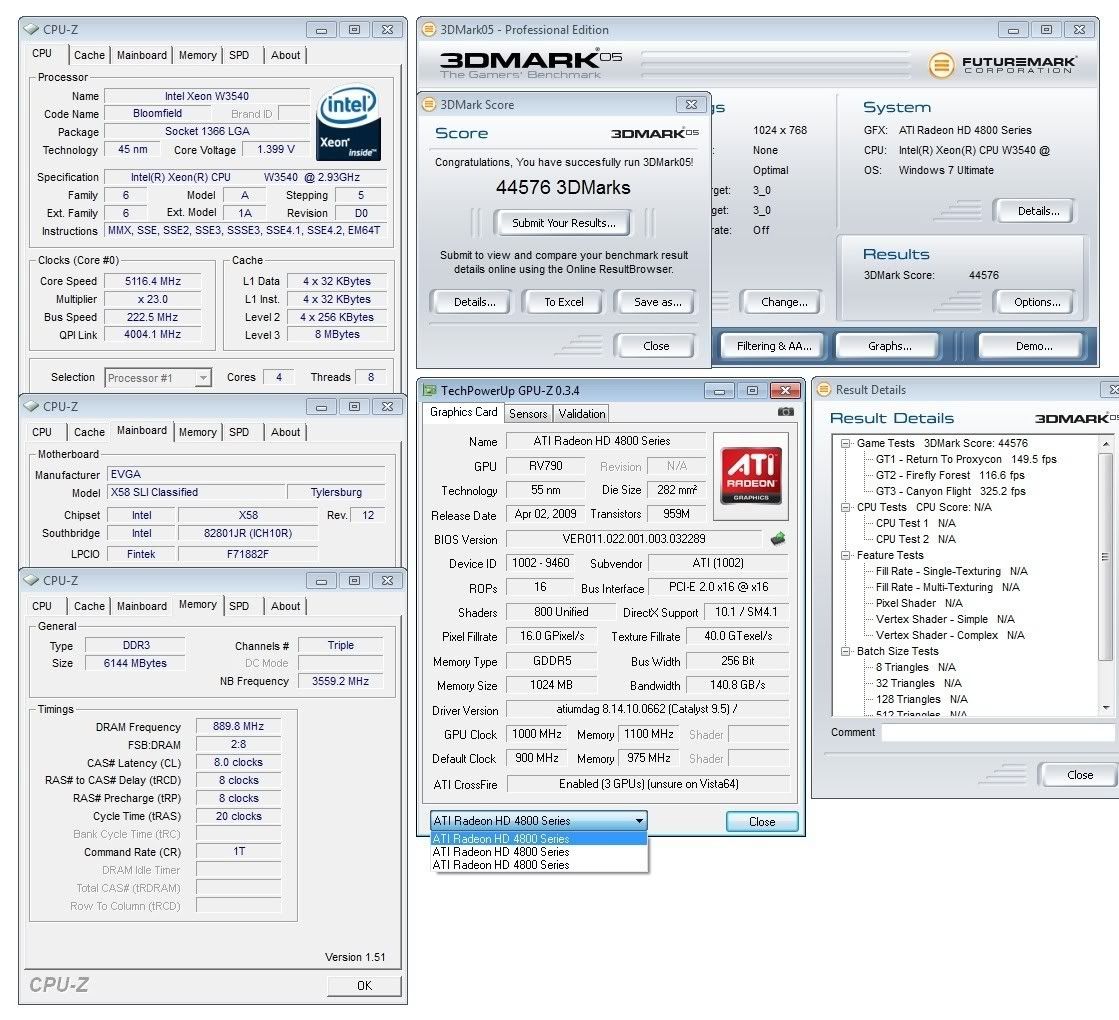
Task: Click the Change settings button in 3DMark05
Action: (784, 302)
